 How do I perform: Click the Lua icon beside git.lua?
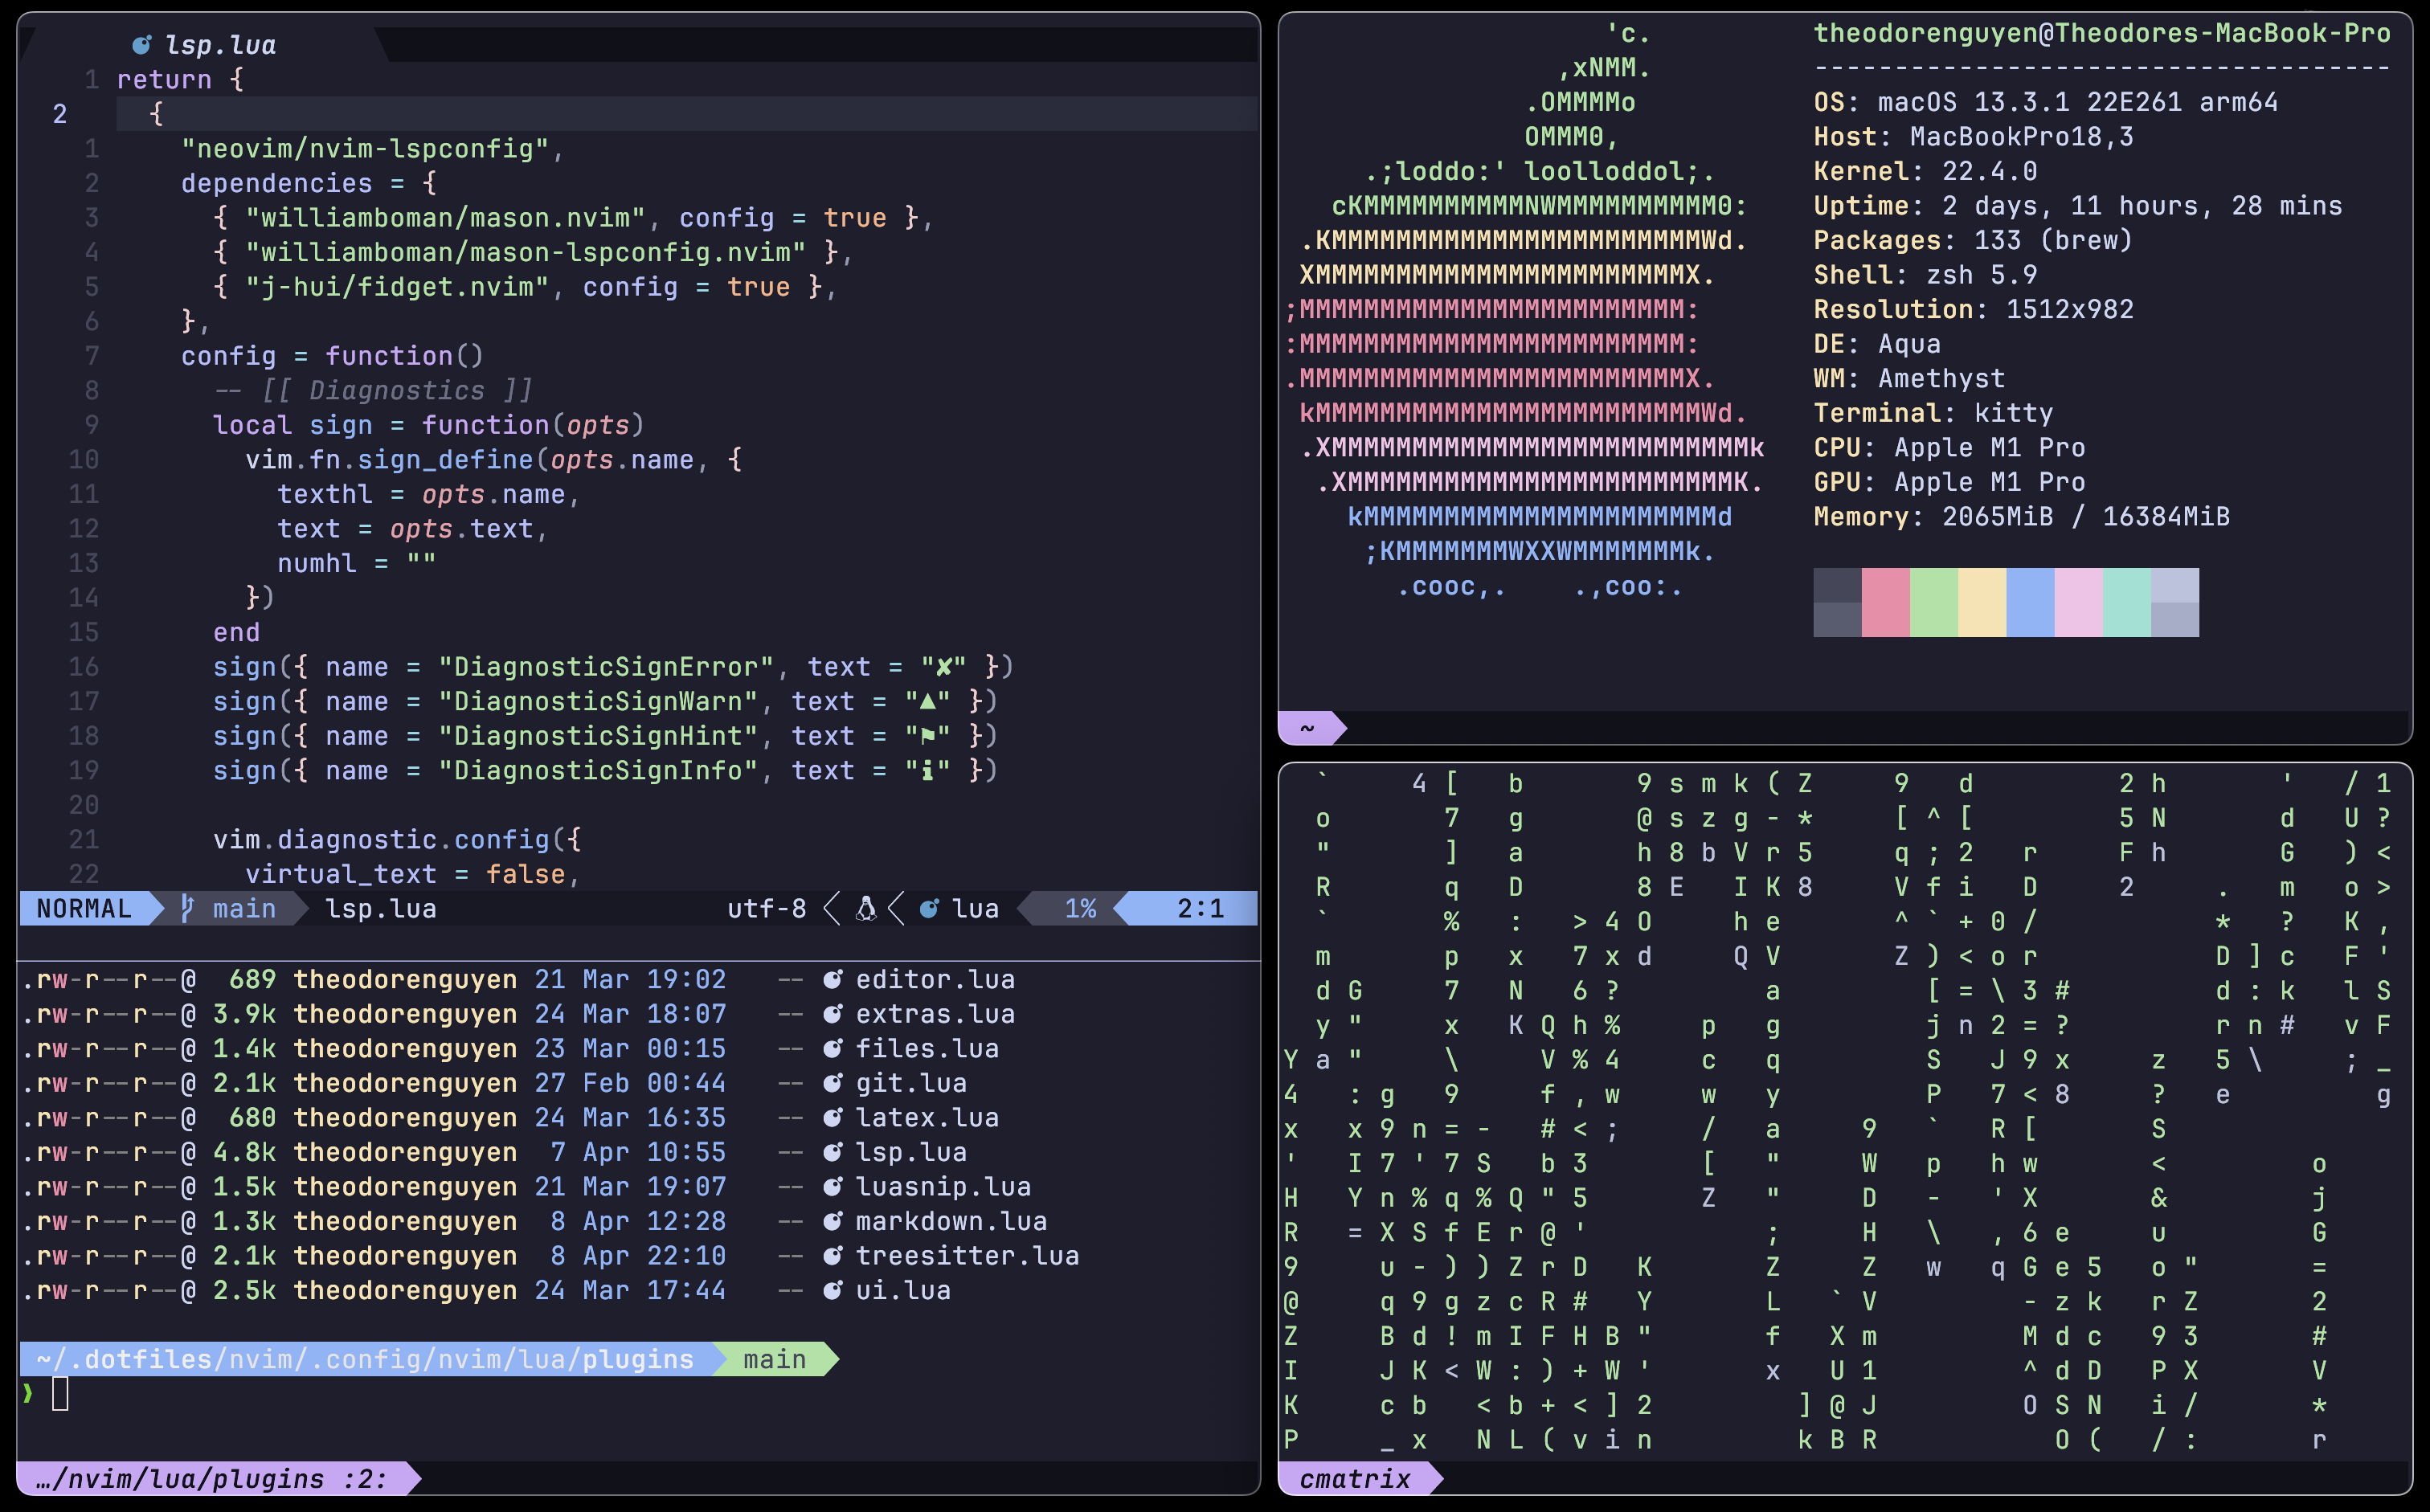point(832,1083)
